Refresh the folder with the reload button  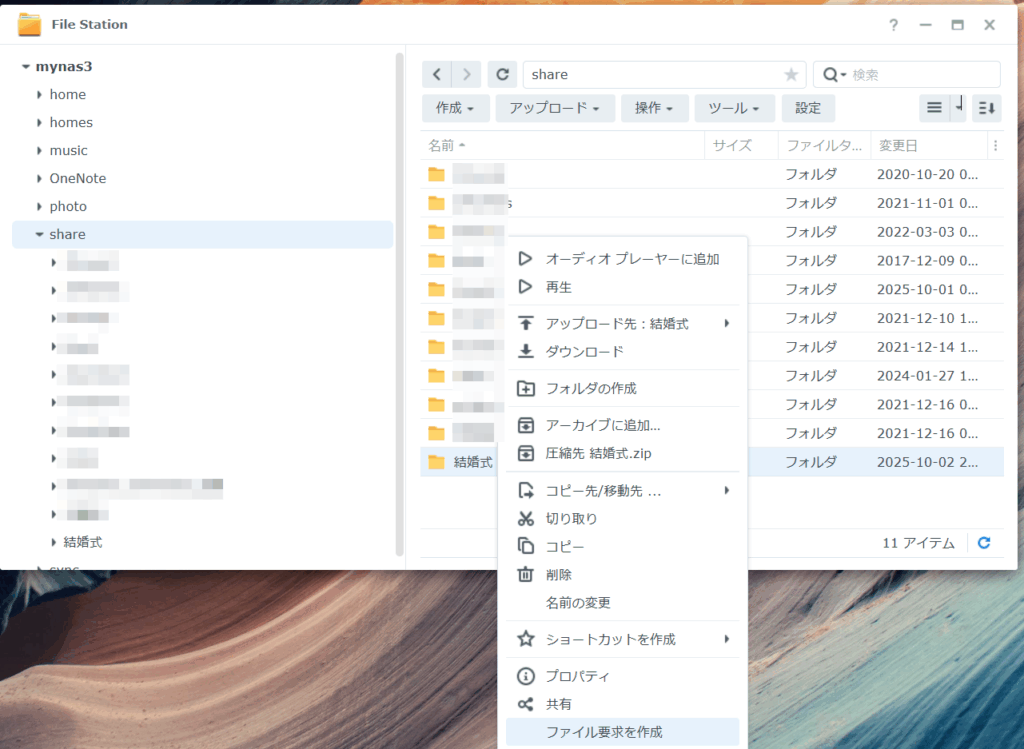coord(502,75)
